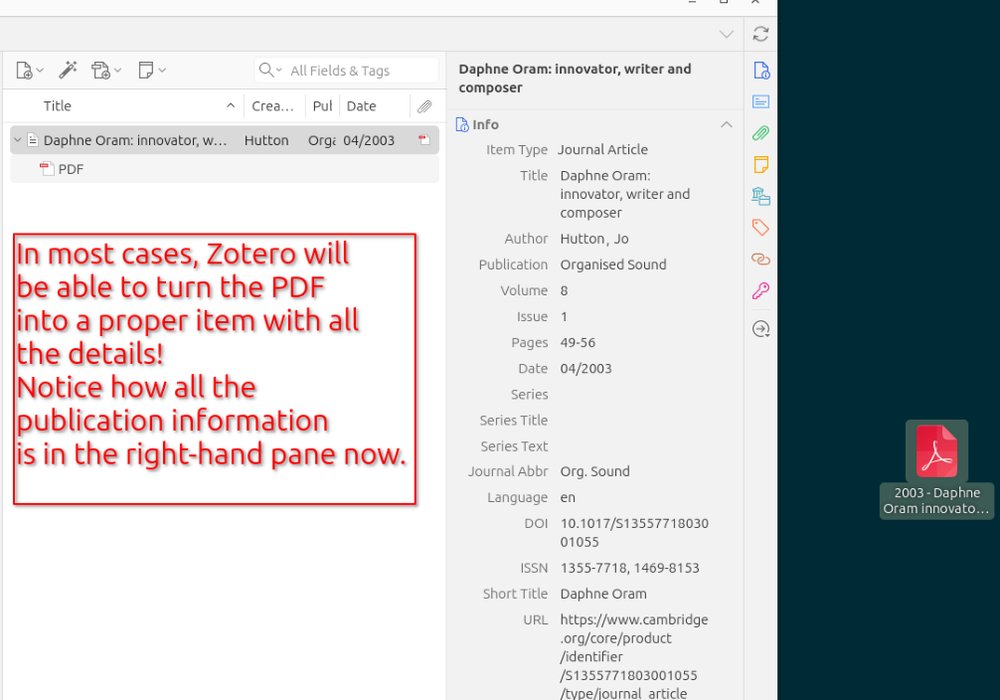Click the PDF attachment indicator in item row
The height and width of the screenshot is (700, 1000).
tap(423, 140)
